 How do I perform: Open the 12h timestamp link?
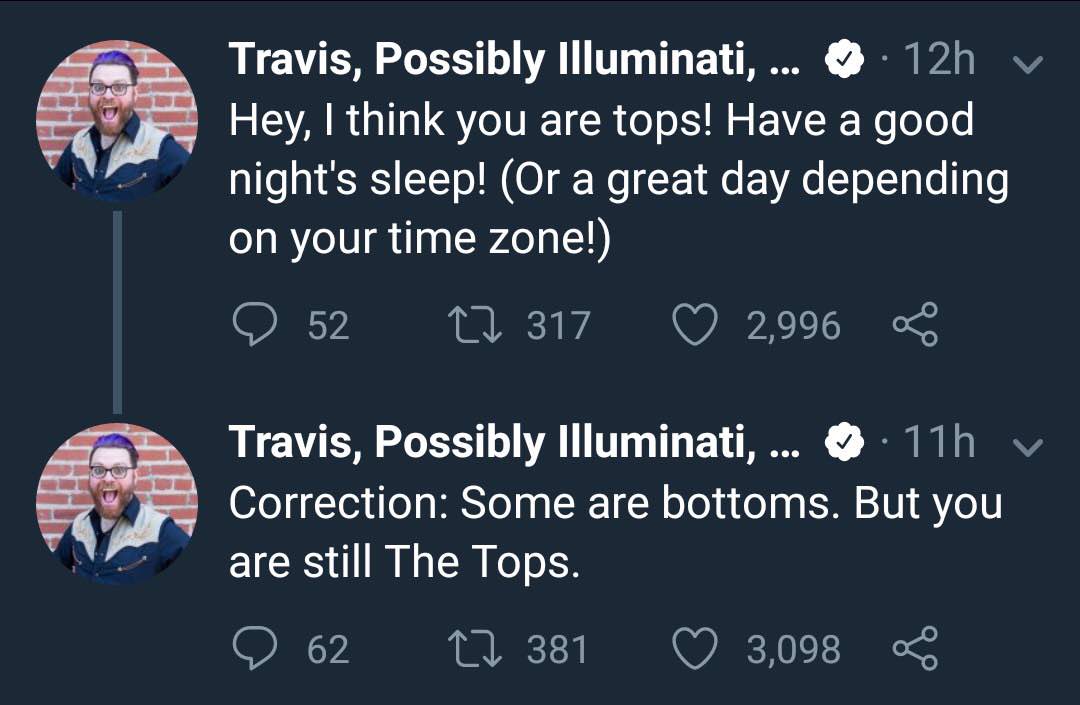pyautogui.click(x=939, y=59)
